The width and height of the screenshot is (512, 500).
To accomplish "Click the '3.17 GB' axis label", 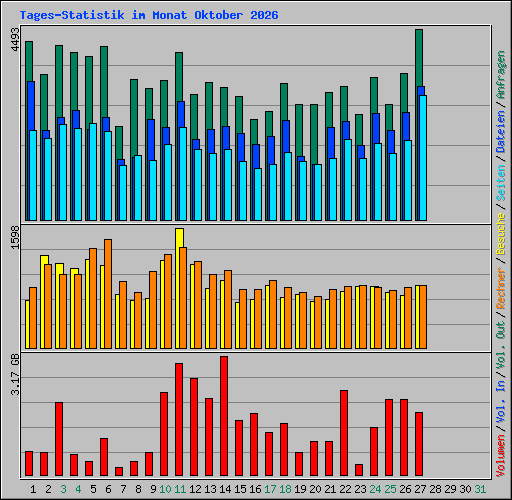I will (16, 374).
